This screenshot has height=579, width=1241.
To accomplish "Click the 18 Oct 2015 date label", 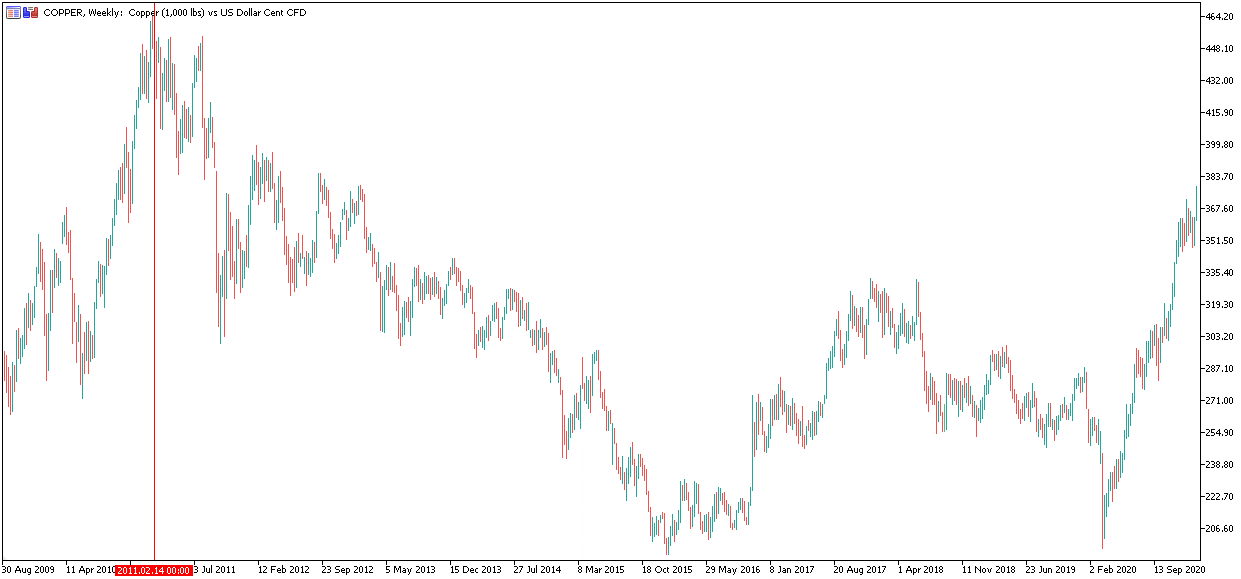I will [667, 570].
